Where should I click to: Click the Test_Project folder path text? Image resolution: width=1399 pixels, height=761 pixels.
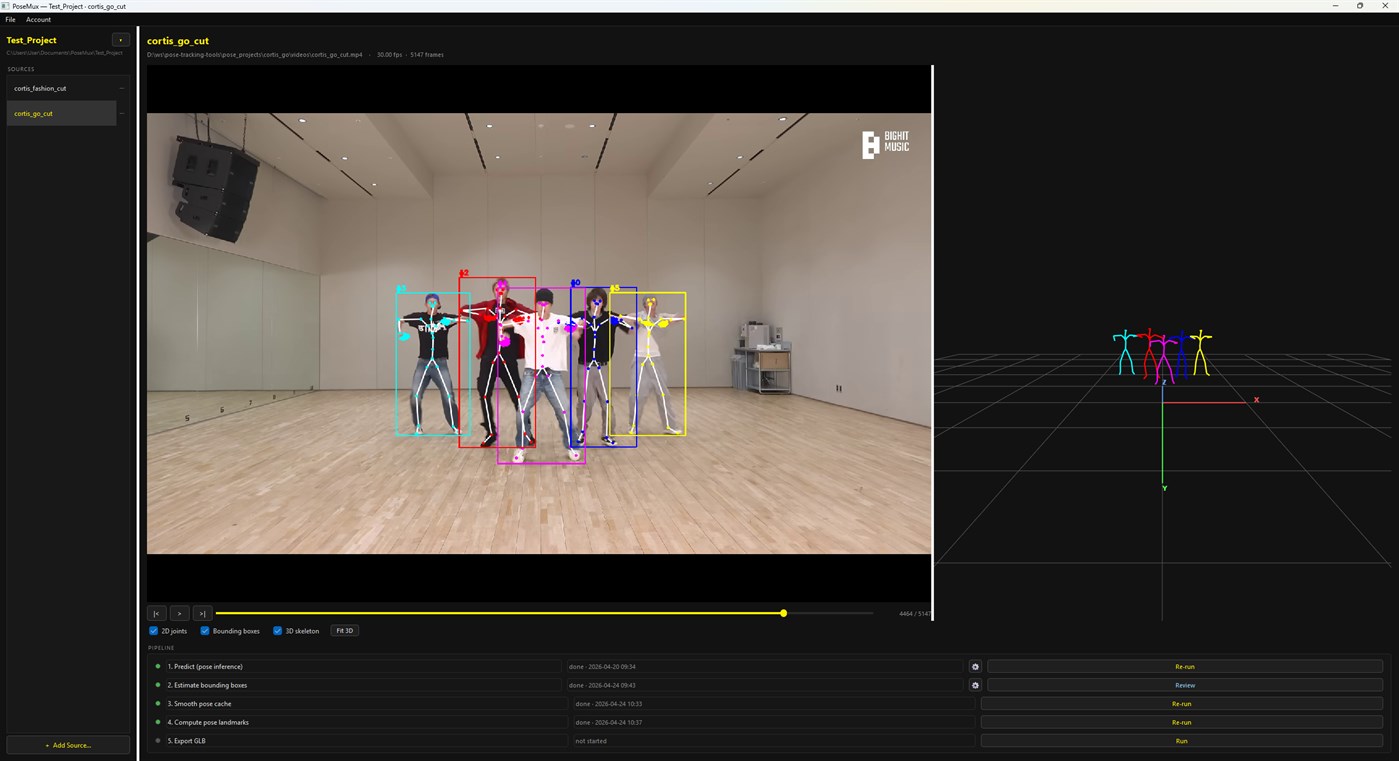(65, 52)
